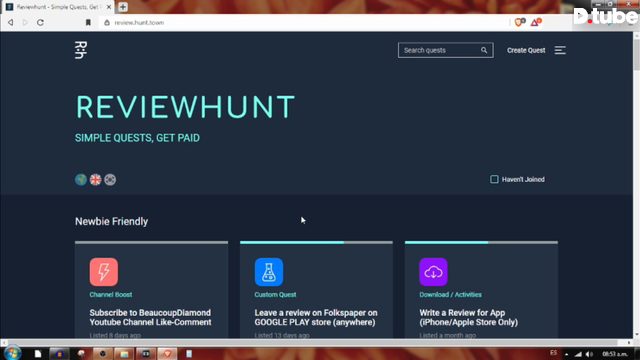Select the Korean flag language filter
Screen dimensions: 640x360
(x=110, y=180)
